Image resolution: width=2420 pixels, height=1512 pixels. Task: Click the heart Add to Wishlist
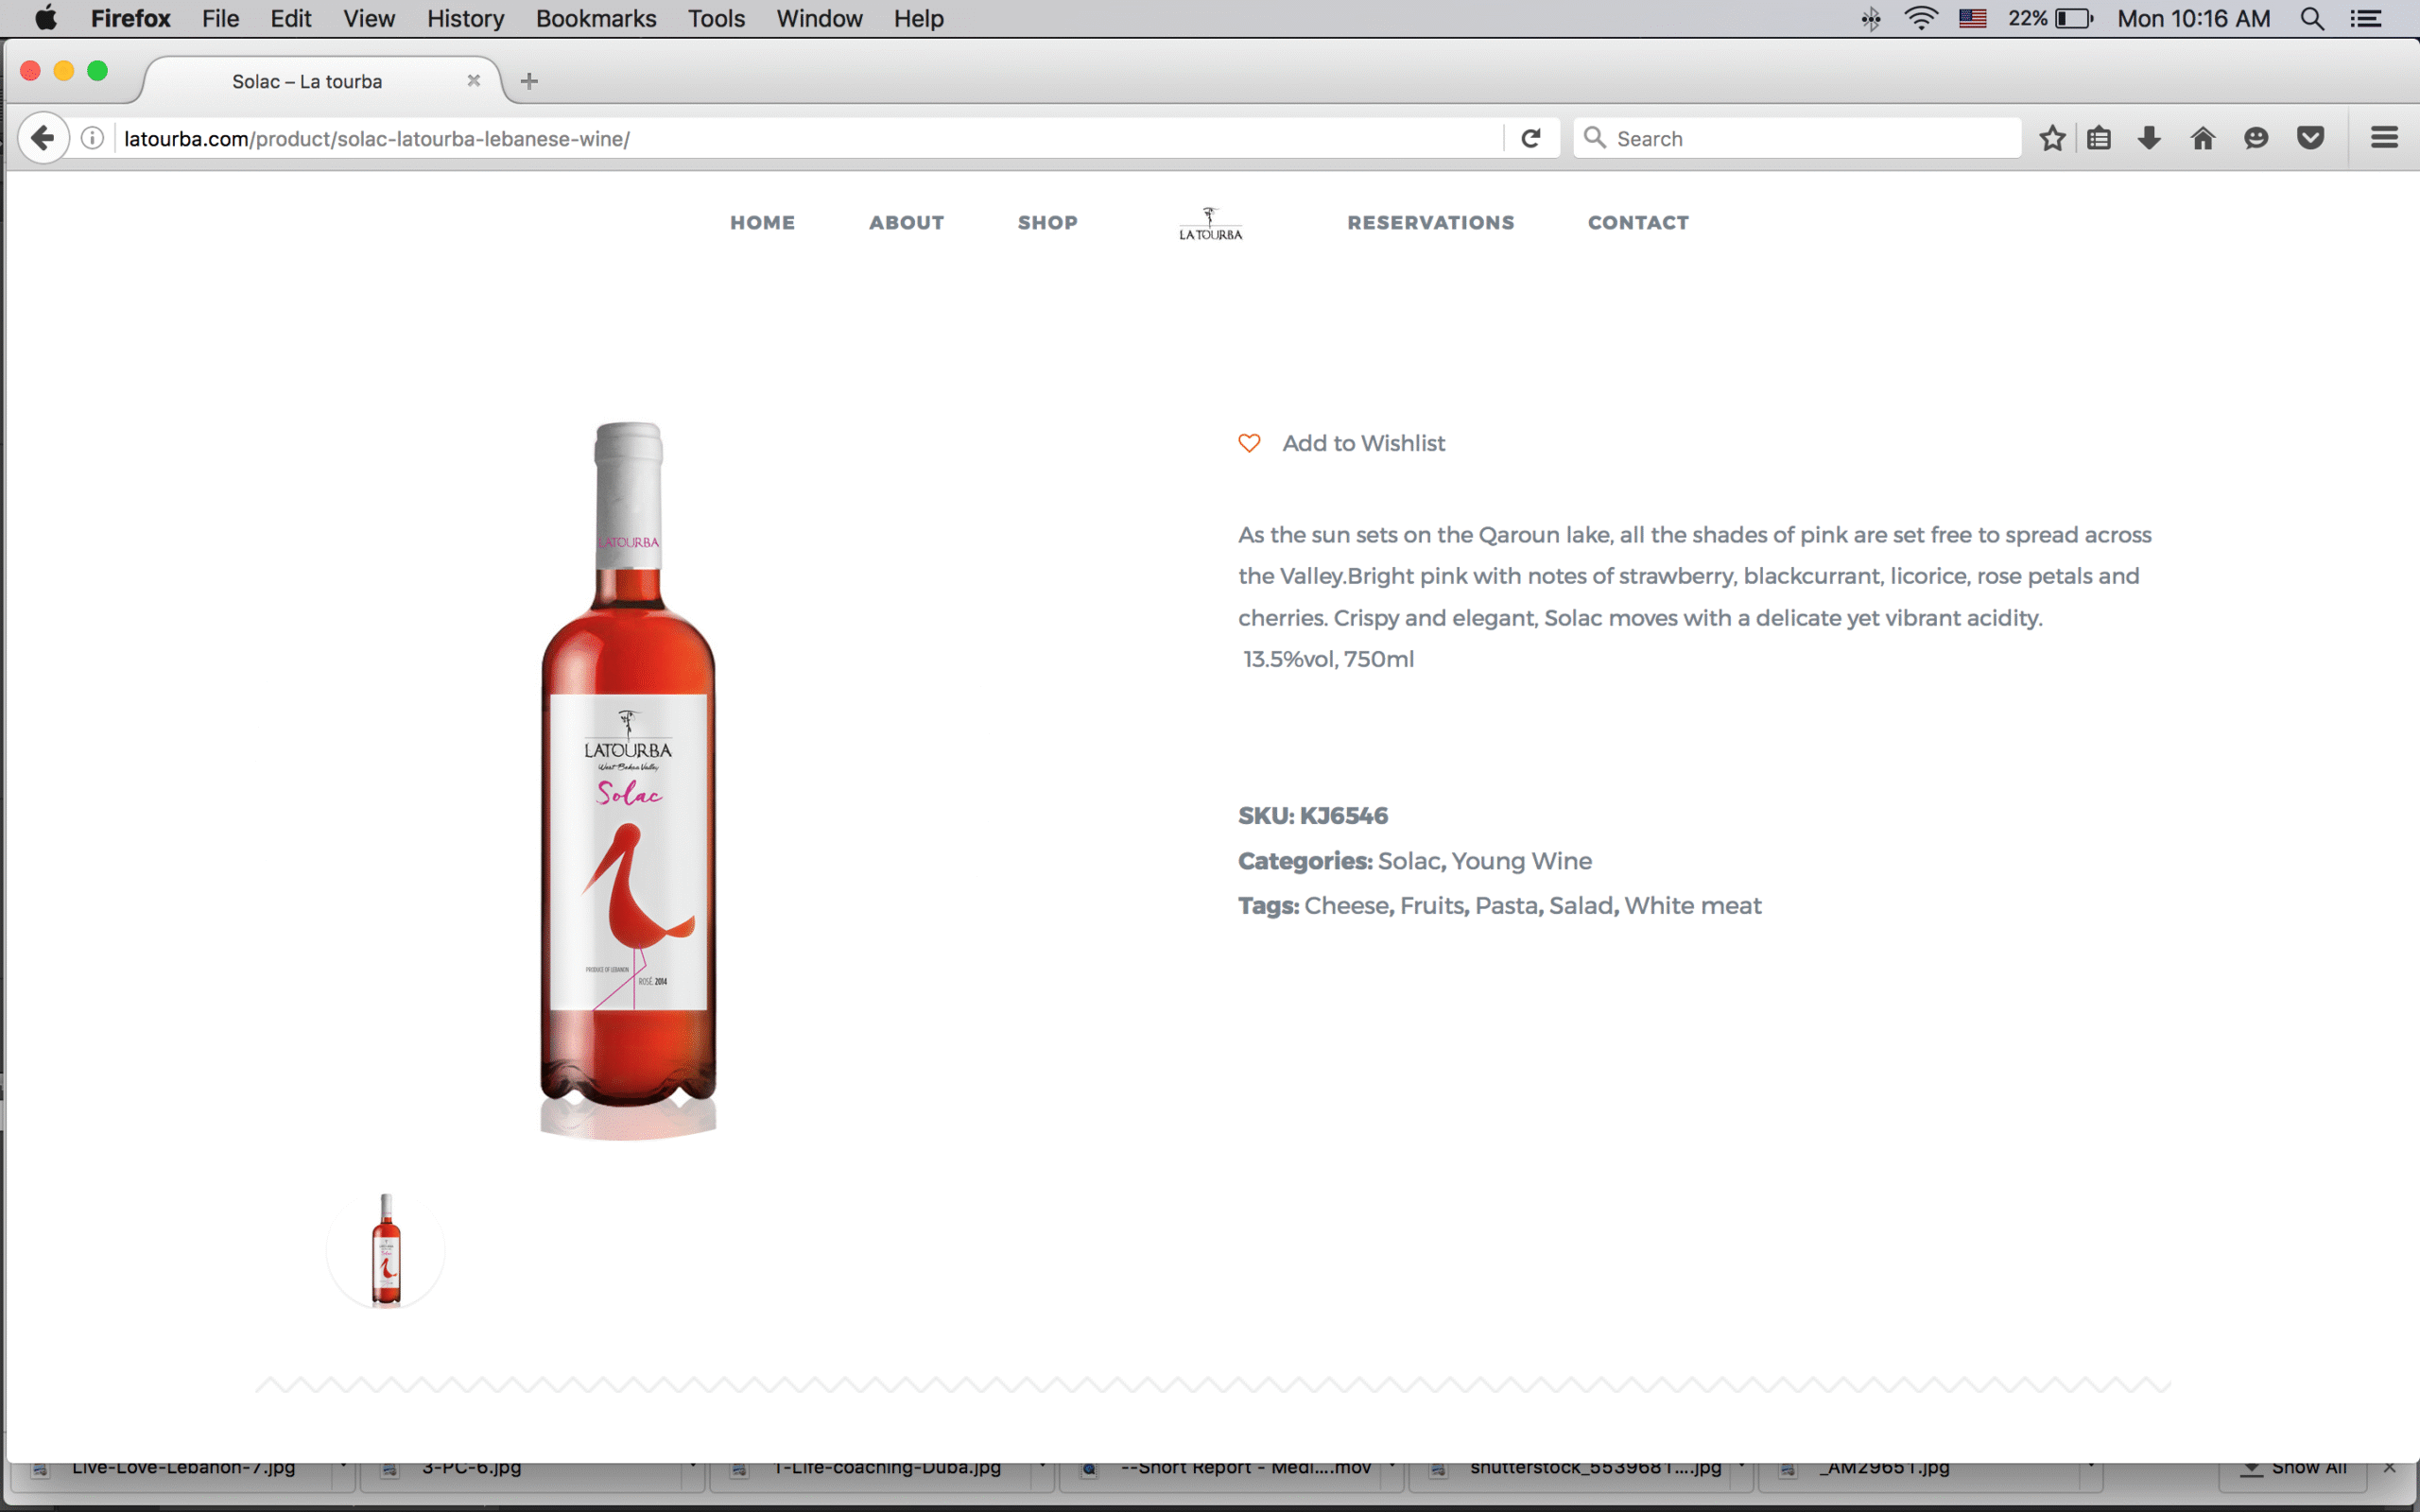[1249, 443]
